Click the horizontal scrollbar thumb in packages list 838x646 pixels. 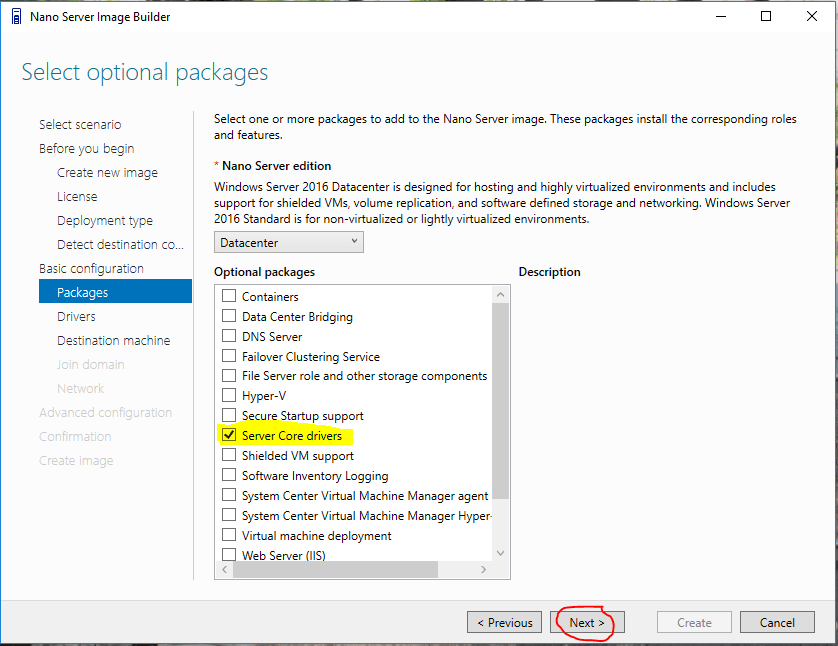[336, 570]
